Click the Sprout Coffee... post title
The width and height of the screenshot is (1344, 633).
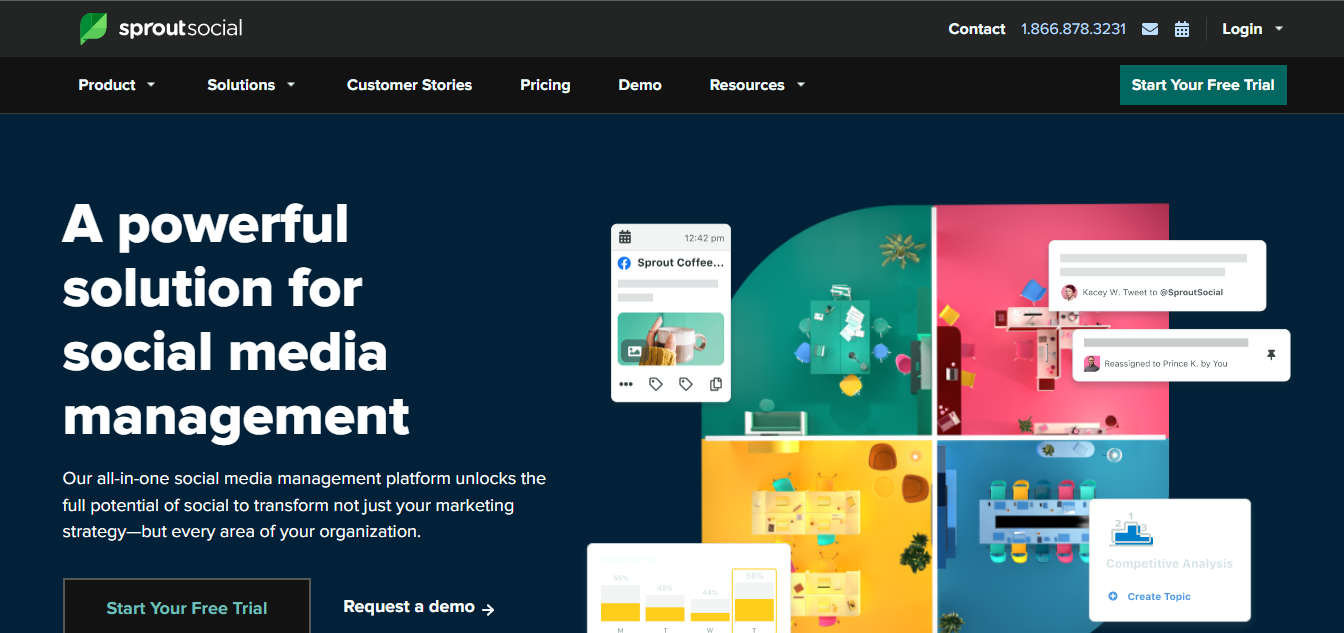coord(680,263)
